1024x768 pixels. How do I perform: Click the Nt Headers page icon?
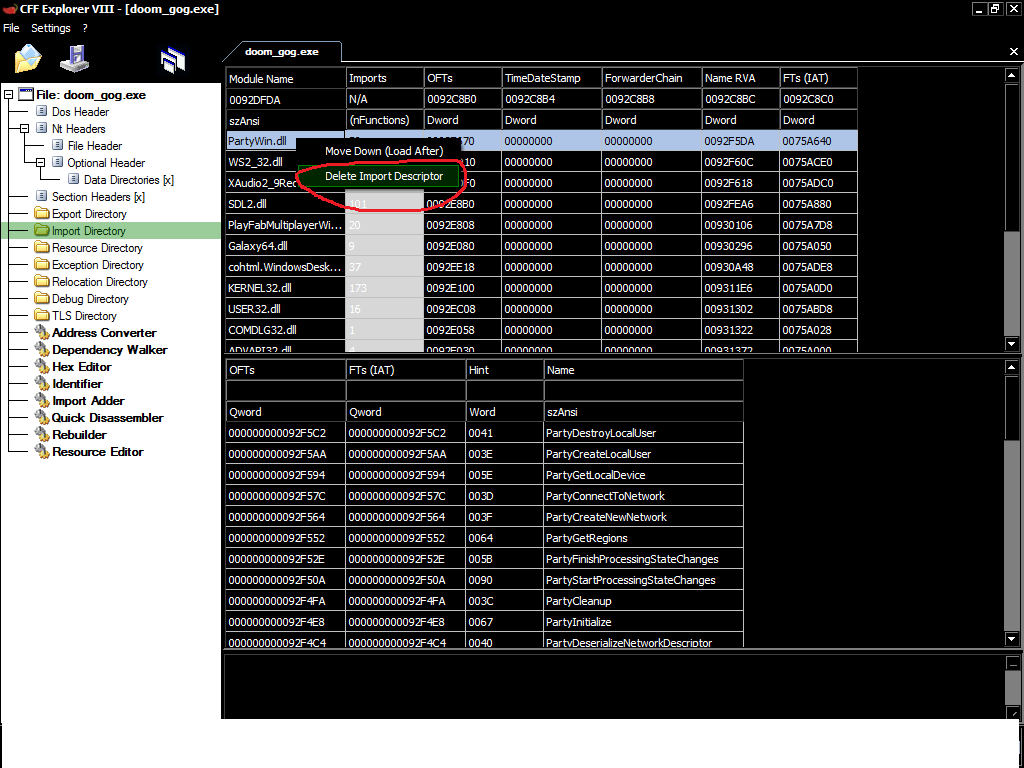(x=42, y=128)
